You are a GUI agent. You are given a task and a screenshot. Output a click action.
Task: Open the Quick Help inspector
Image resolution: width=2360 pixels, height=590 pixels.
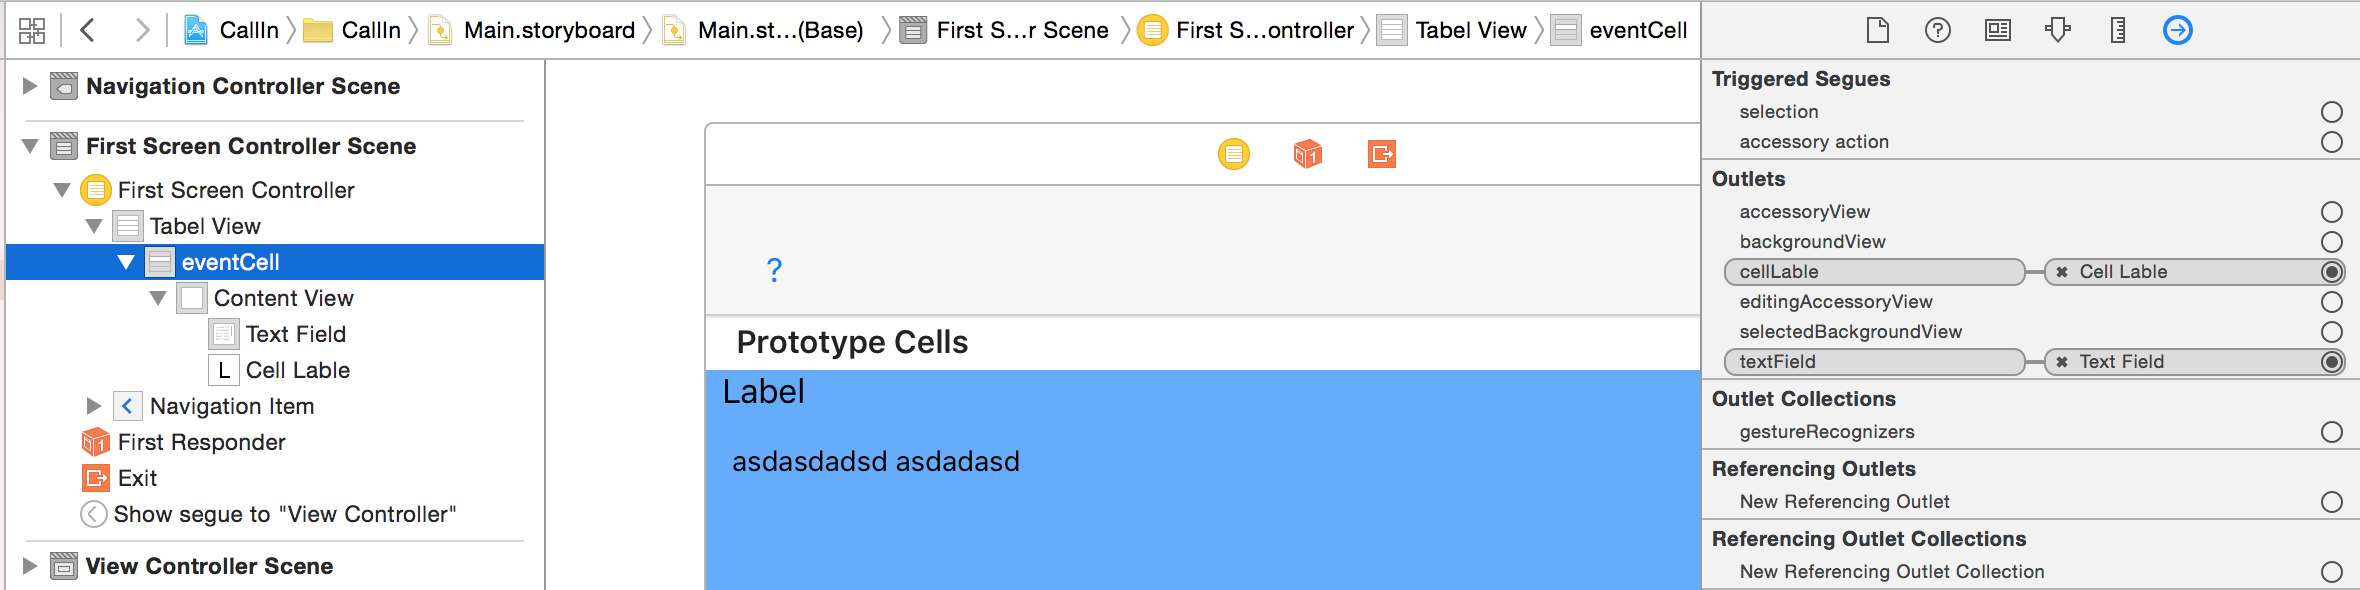(1937, 31)
